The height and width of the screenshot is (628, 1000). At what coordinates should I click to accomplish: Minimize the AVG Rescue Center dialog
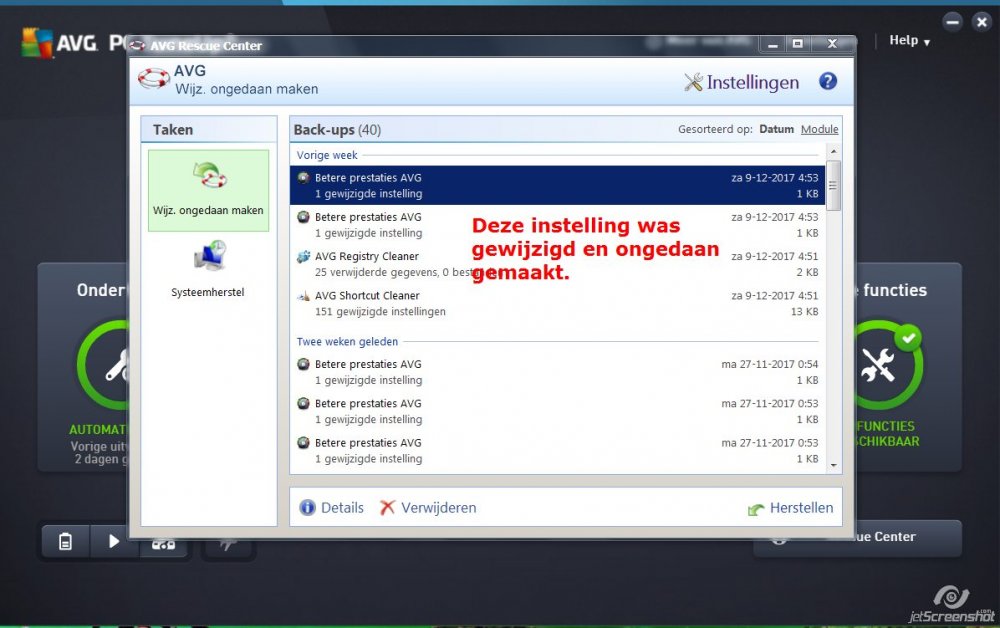point(773,43)
